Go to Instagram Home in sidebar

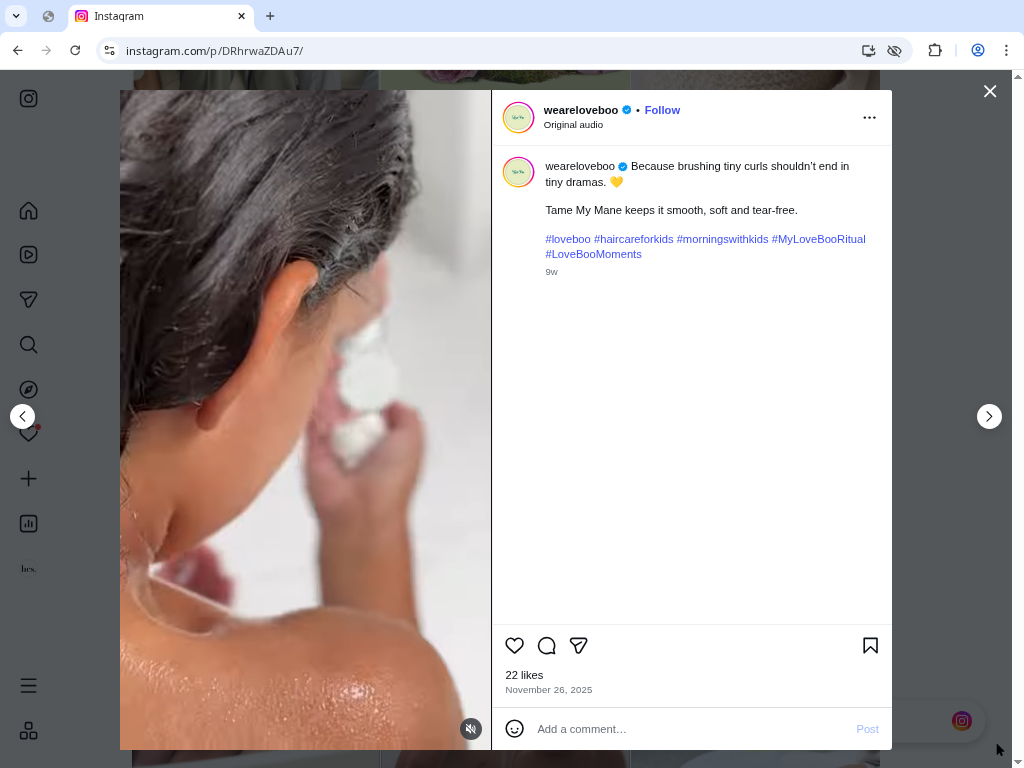(29, 211)
